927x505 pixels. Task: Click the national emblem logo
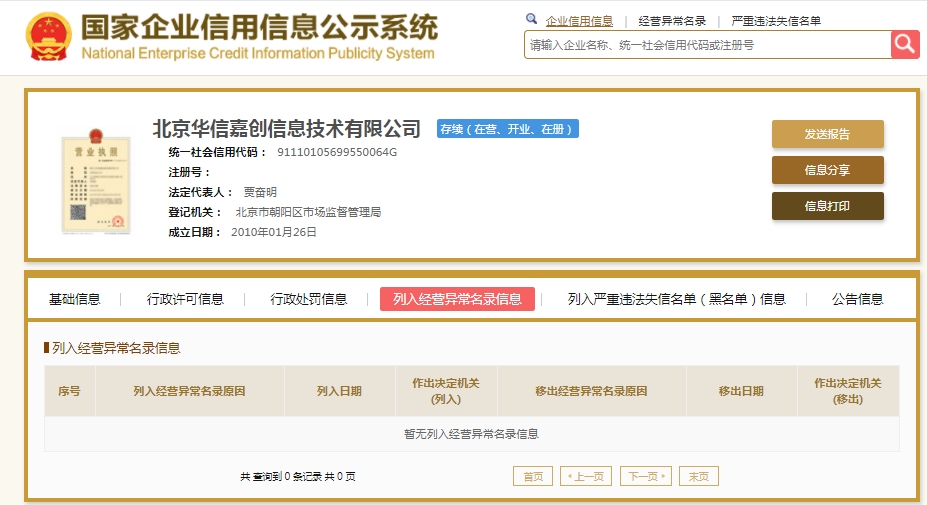click(x=48, y=37)
